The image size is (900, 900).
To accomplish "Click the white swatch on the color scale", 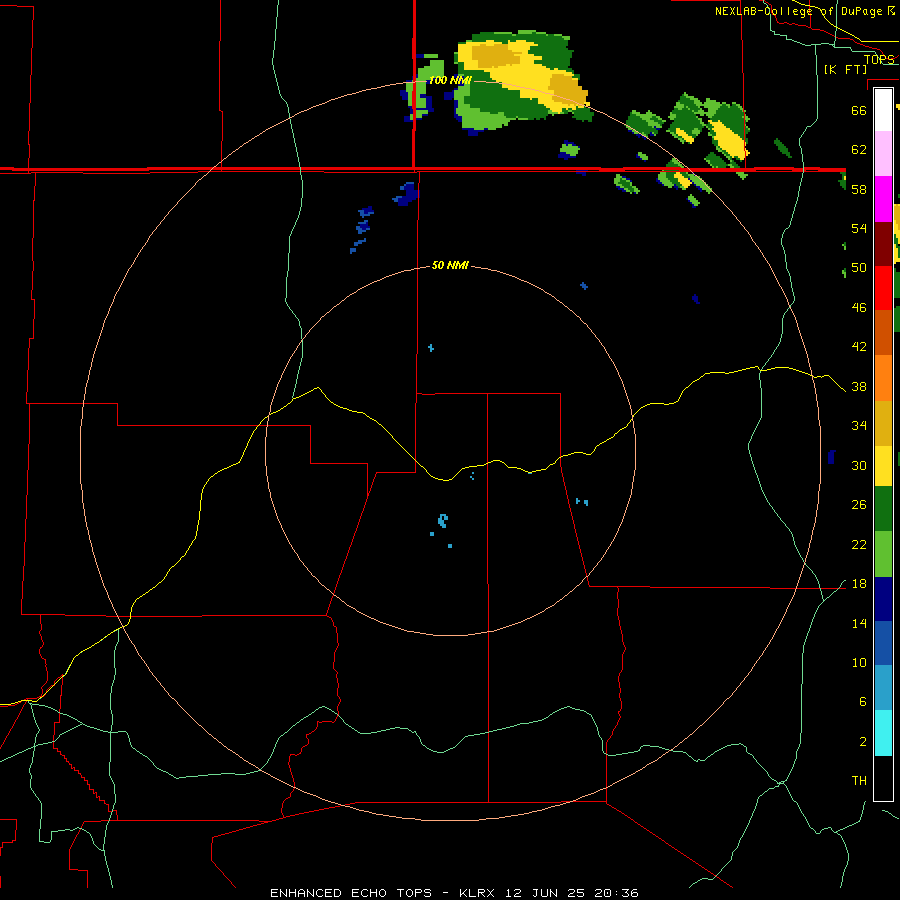I will (883, 110).
